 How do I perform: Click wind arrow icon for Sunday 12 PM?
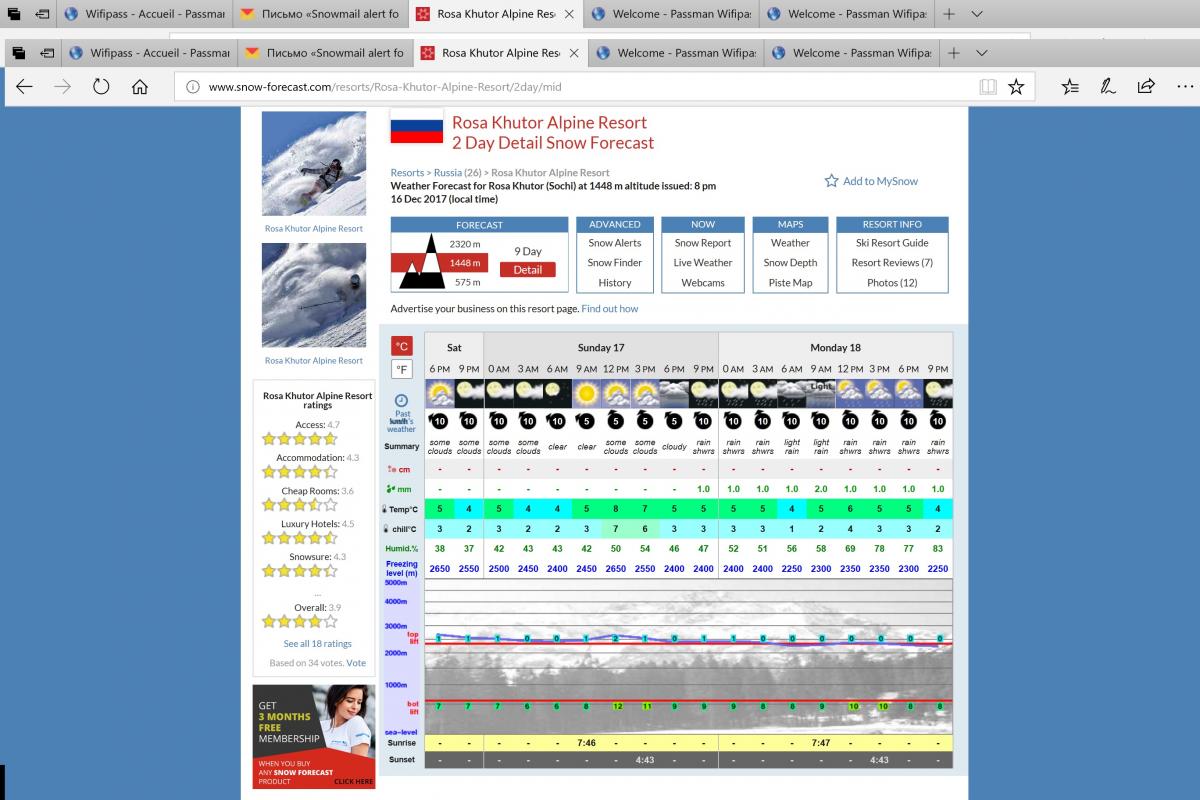click(x=615, y=420)
